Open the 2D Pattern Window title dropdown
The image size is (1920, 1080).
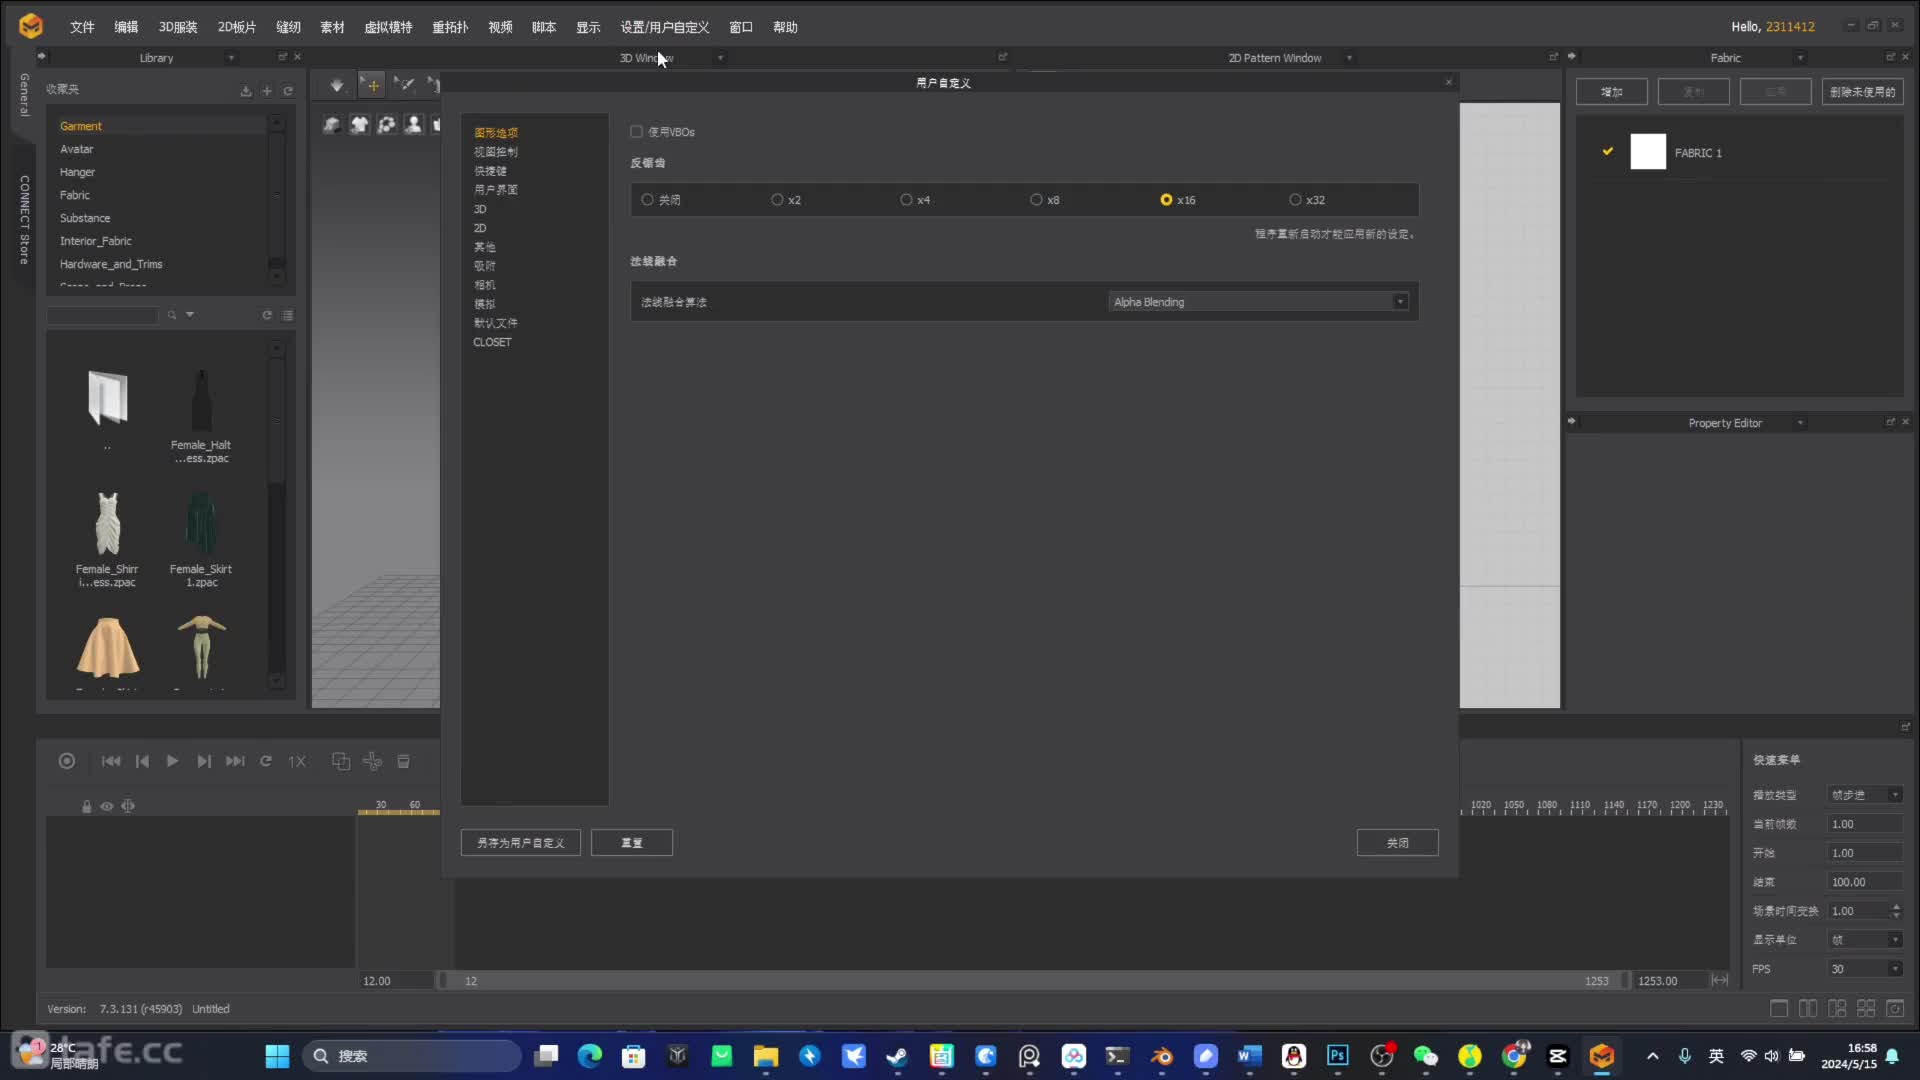[1349, 58]
